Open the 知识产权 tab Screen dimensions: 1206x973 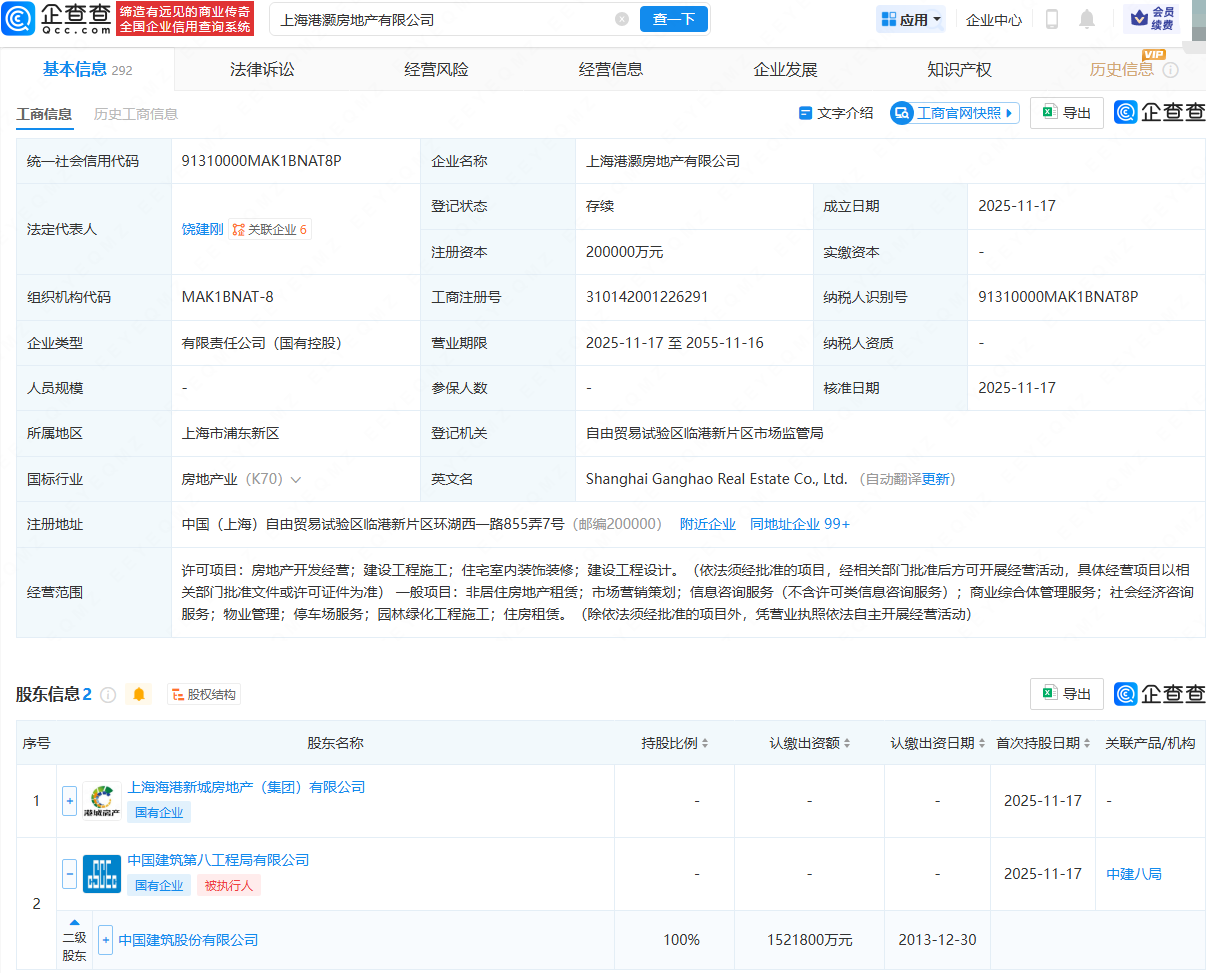pos(961,68)
